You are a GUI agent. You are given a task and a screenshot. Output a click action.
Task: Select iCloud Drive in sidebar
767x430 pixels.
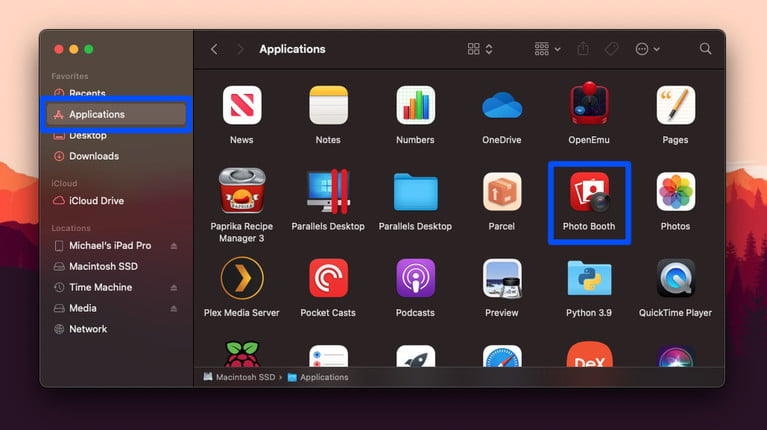point(96,201)
